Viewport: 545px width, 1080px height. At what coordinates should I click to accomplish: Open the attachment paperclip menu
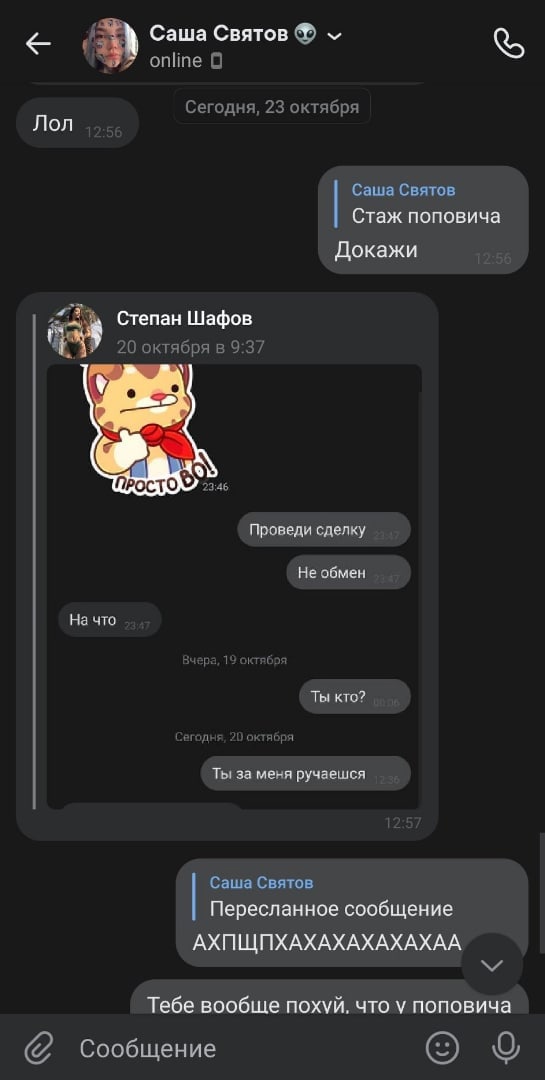pos(39,1048)
